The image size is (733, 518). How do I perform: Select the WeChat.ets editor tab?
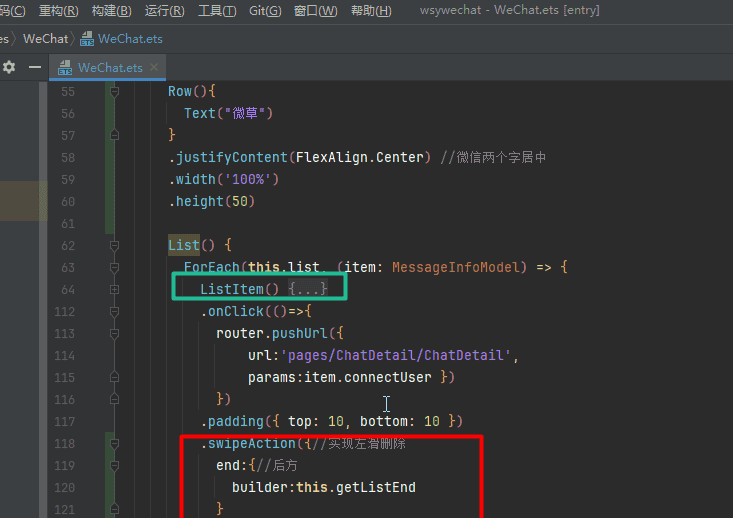coord(109,68)
